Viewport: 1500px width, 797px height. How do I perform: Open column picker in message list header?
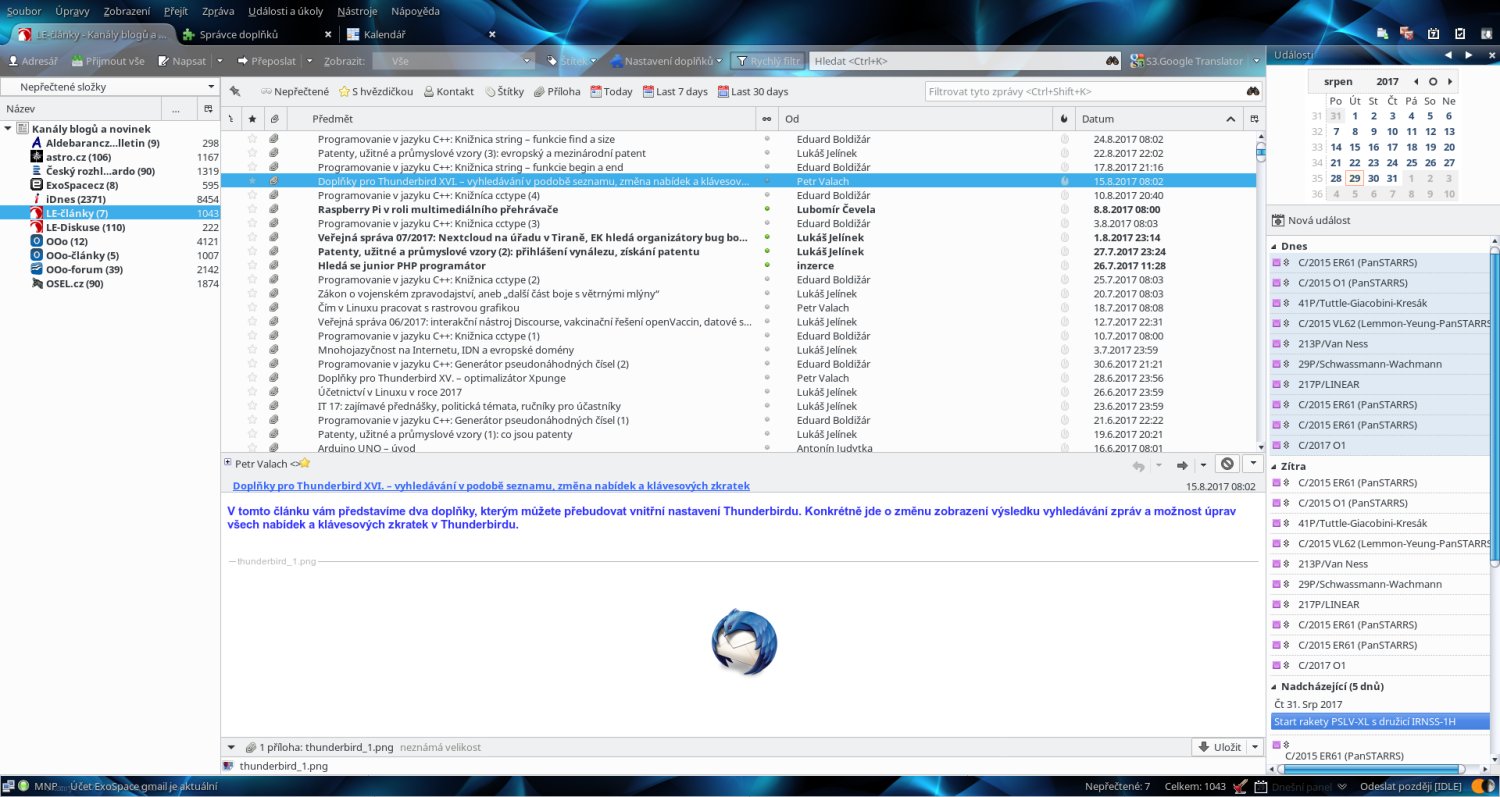pos(1255,119)
